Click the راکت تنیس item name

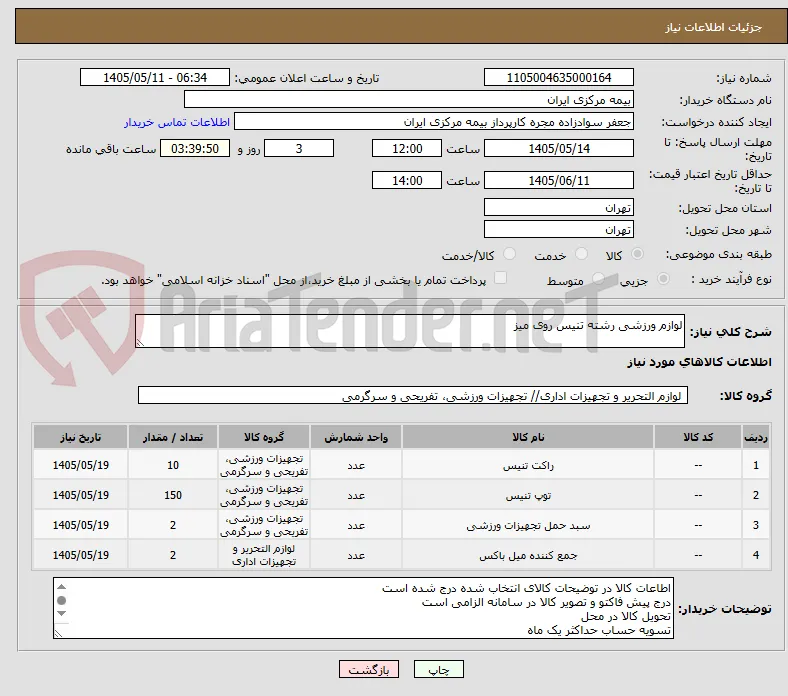click(x=528, y=466)
